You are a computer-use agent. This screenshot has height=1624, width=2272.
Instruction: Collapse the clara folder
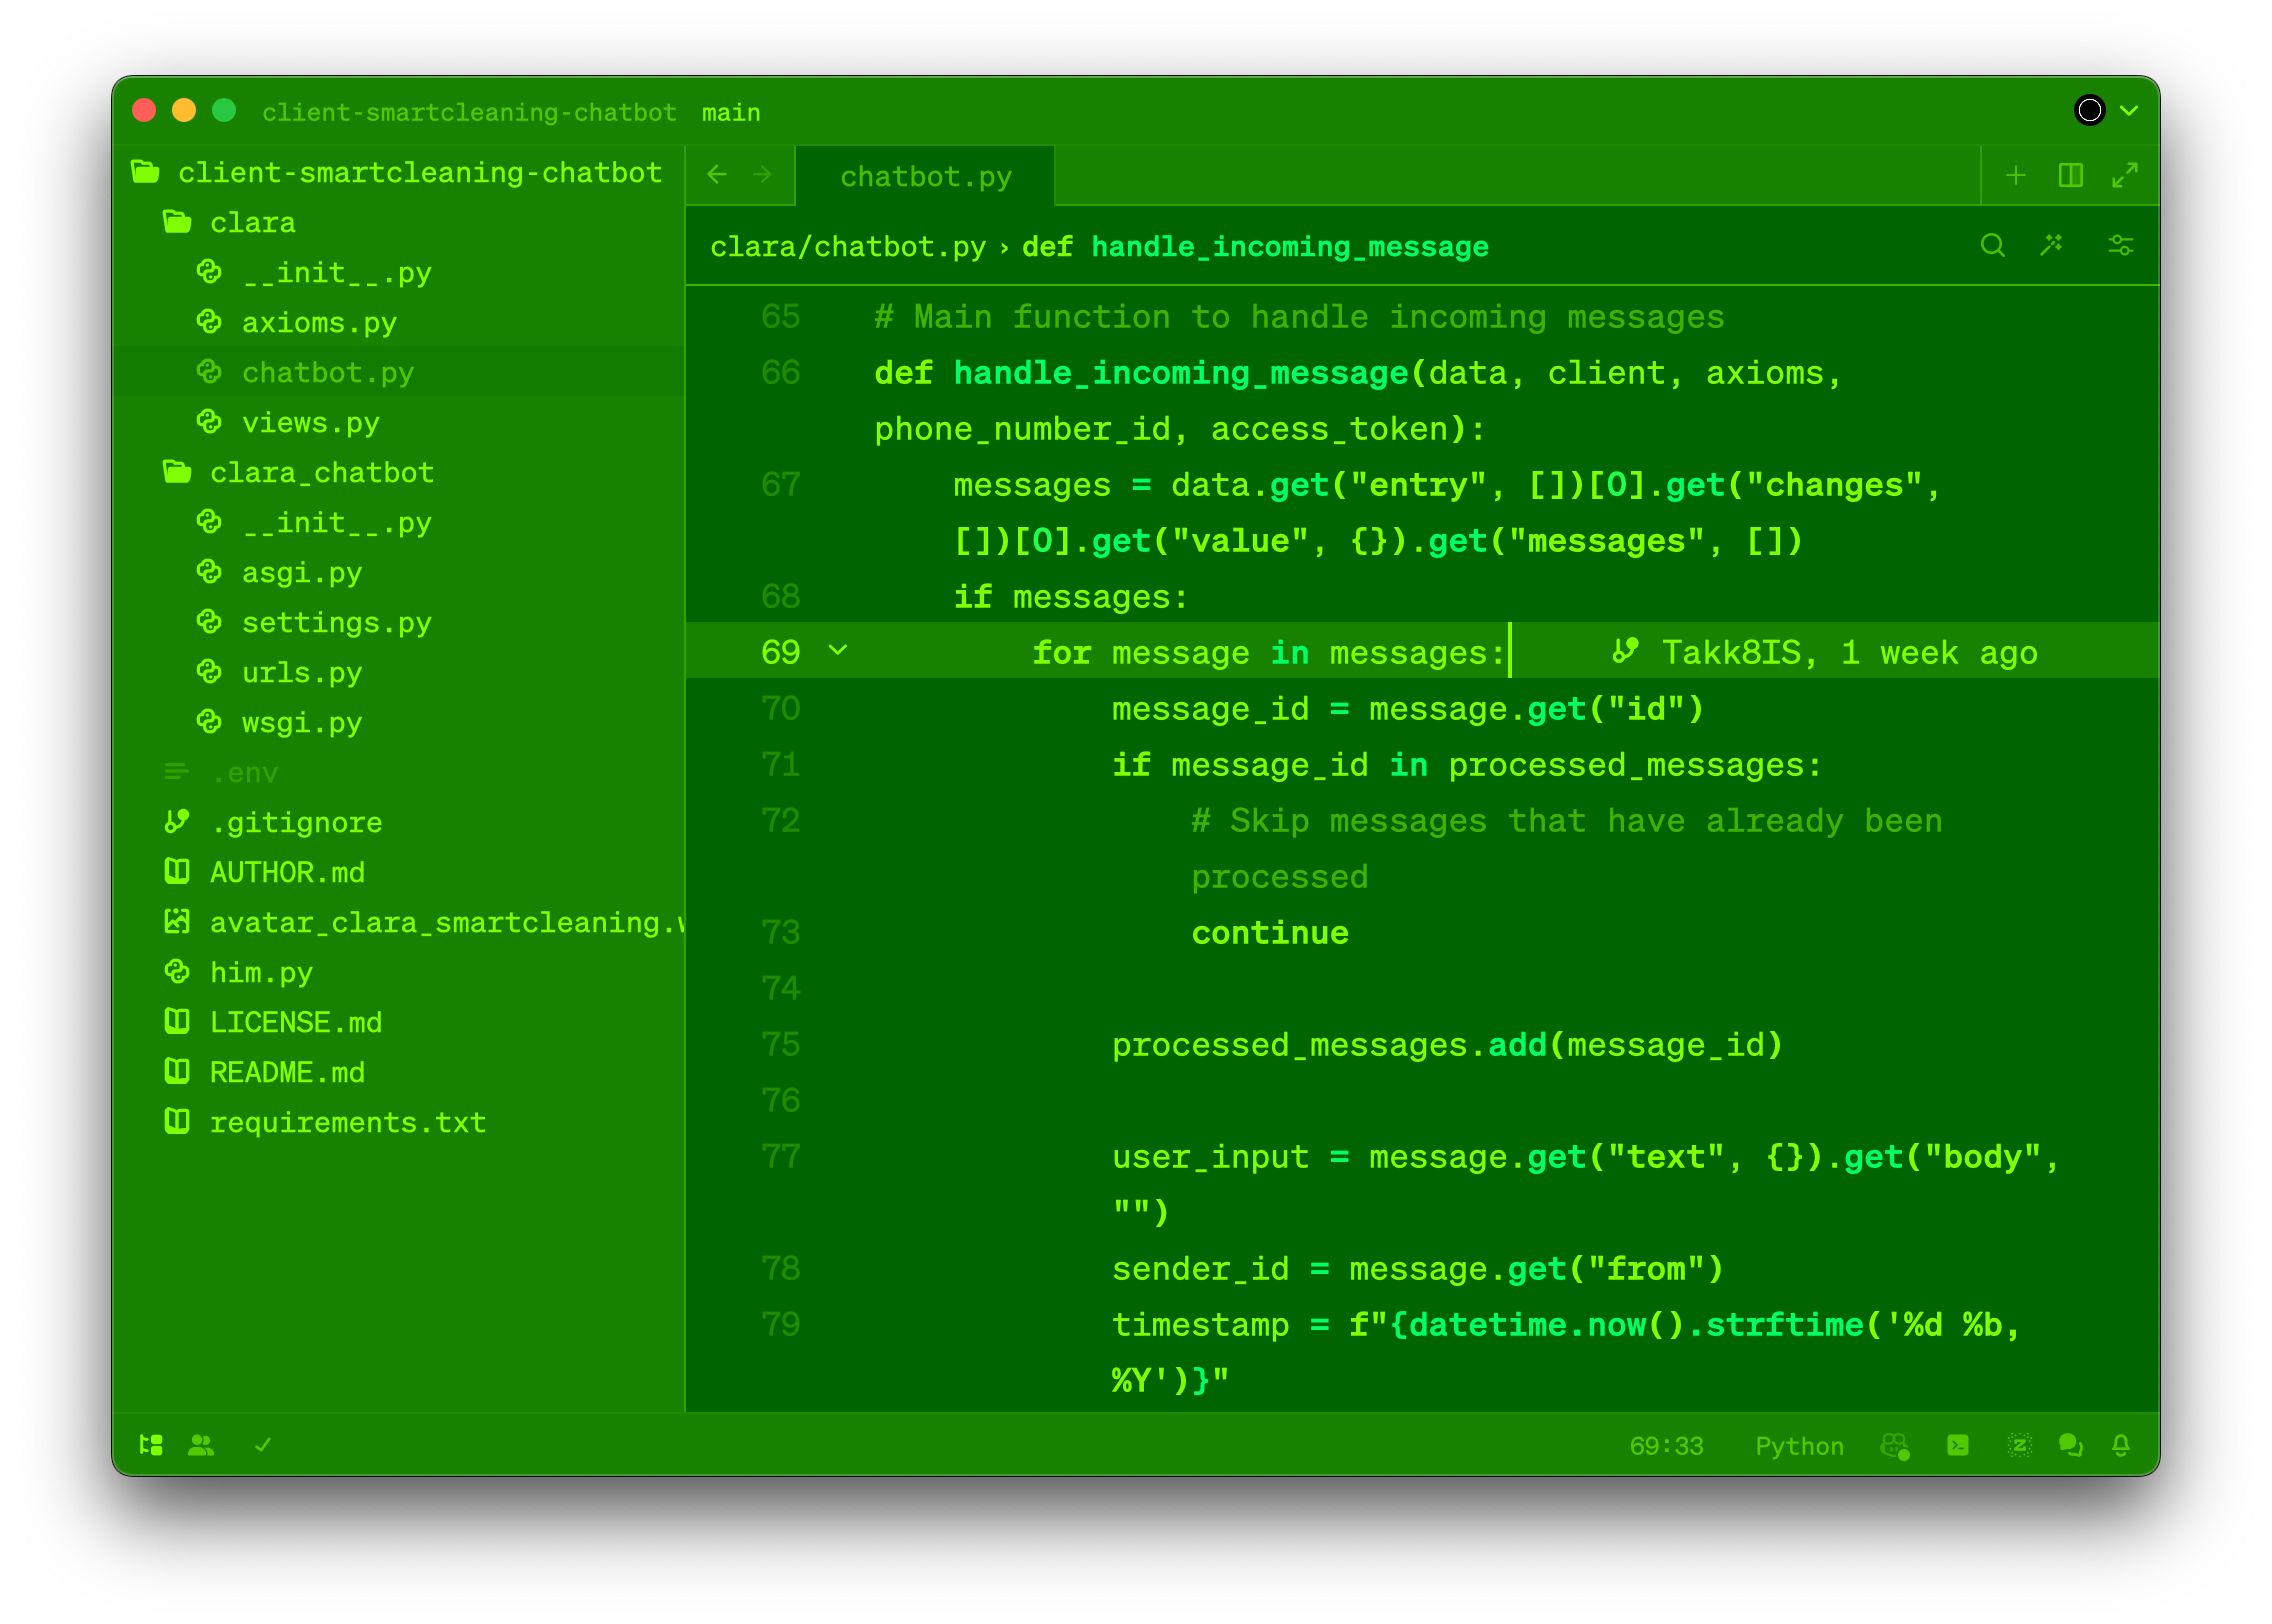pyautogui.click(x=399, y=222)
